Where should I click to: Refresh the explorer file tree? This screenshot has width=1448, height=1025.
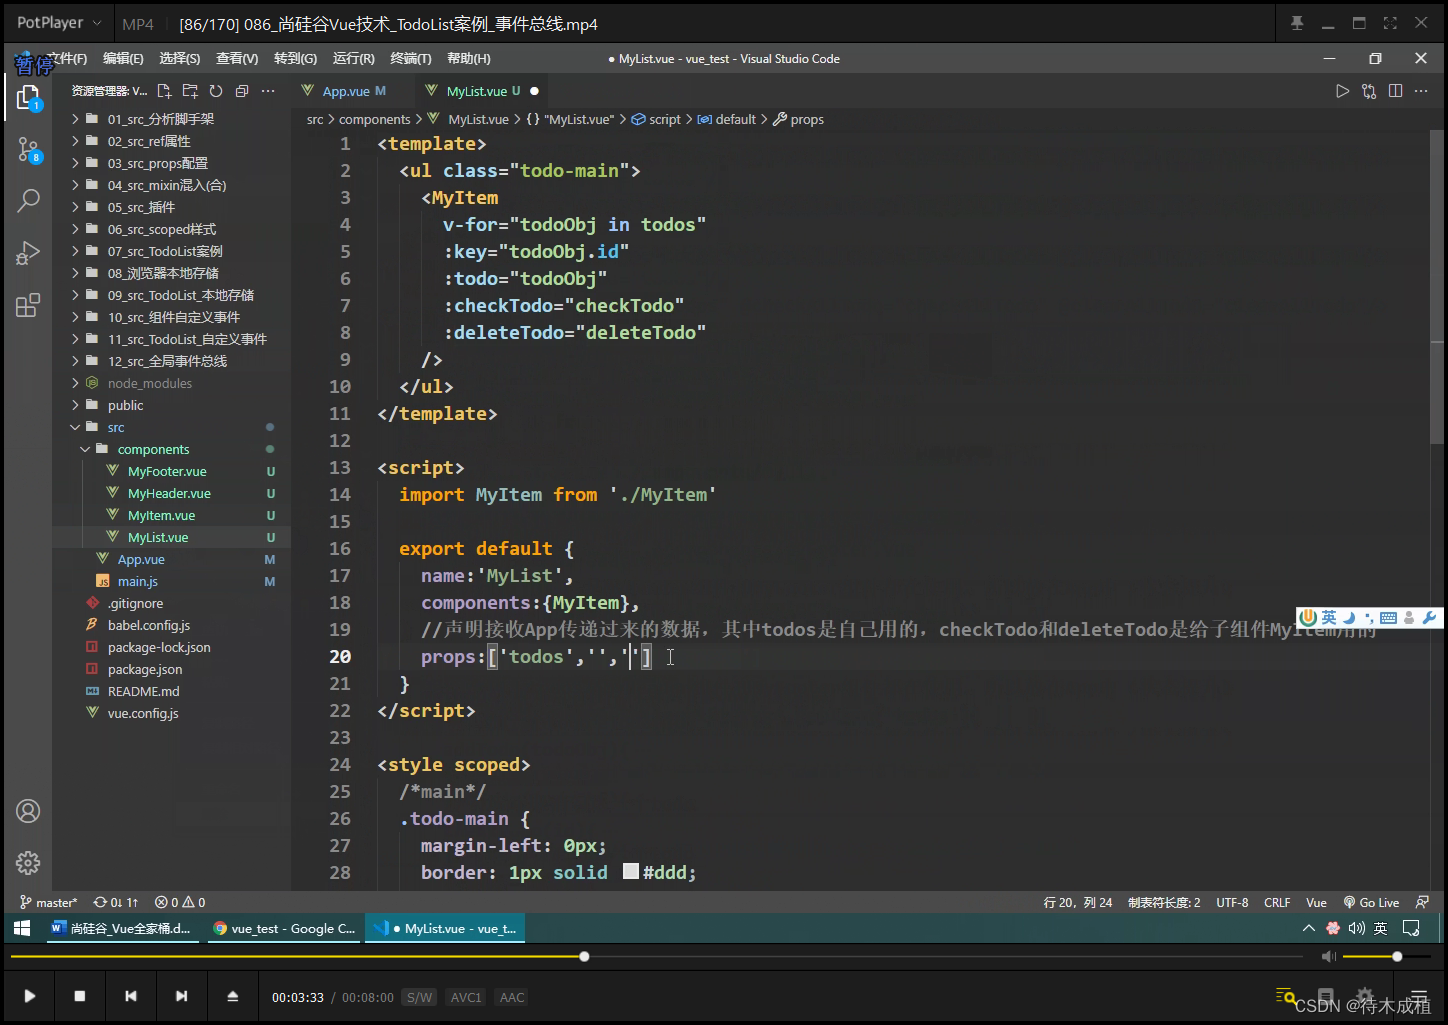[x=216, y=91]
